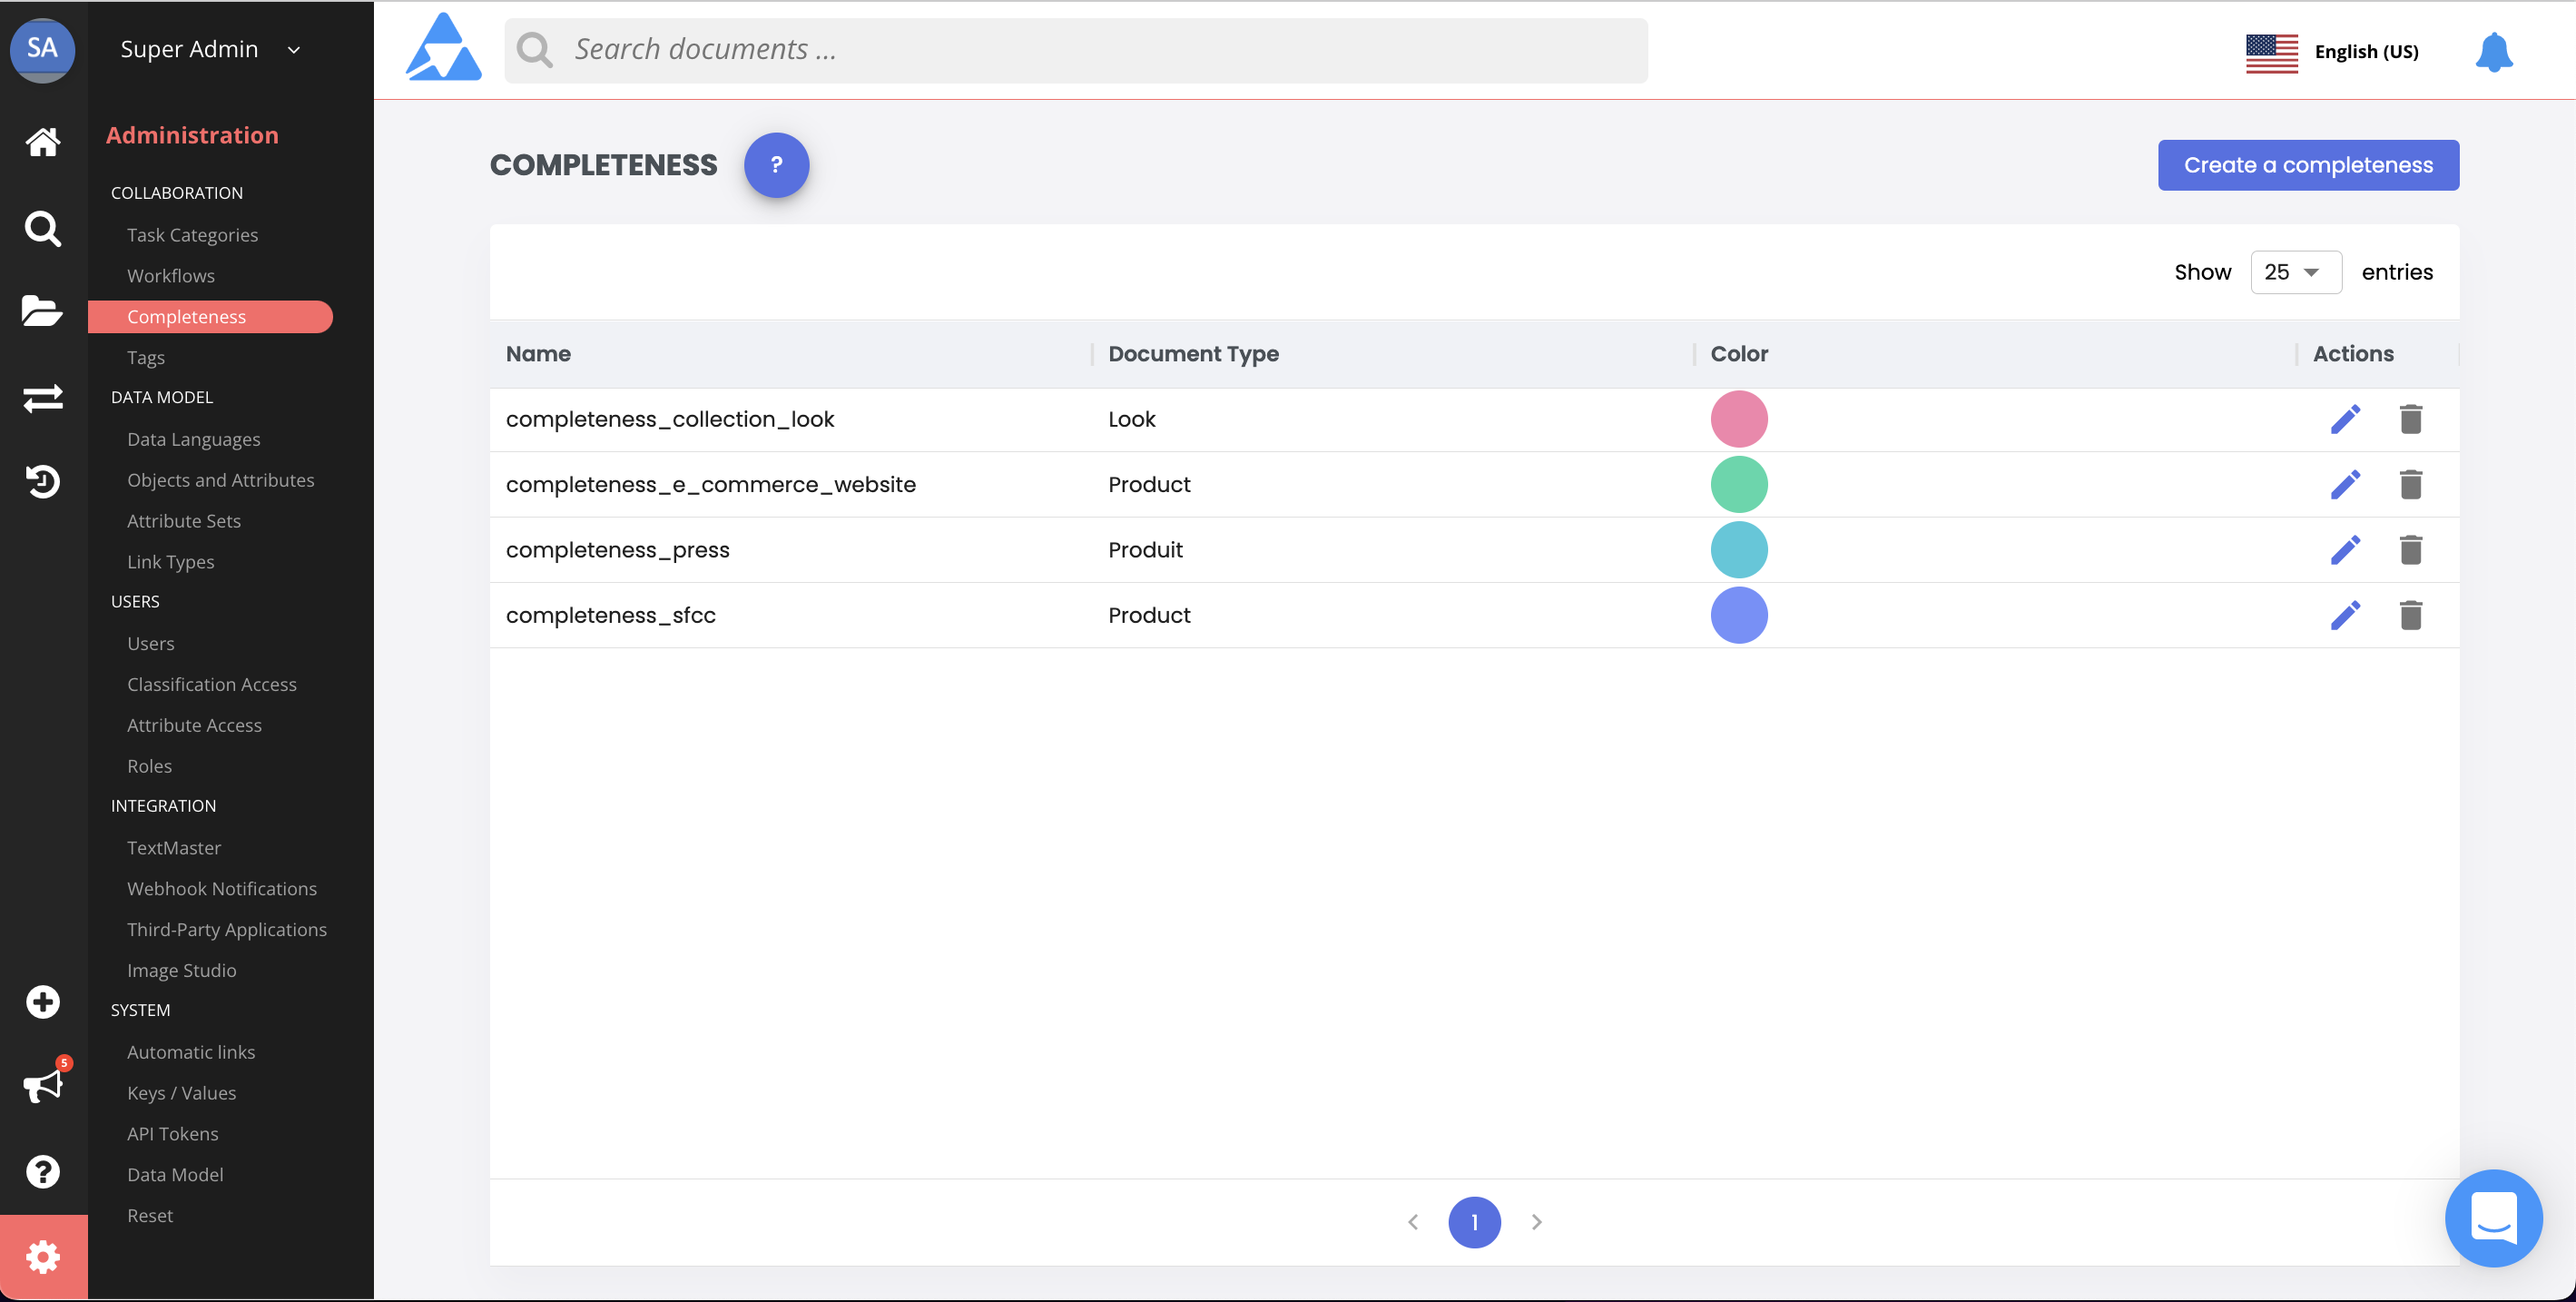This screenshot has width=2576, height=1302.
Task: Open settings gear icon in rail
Action: [43, 1257]
